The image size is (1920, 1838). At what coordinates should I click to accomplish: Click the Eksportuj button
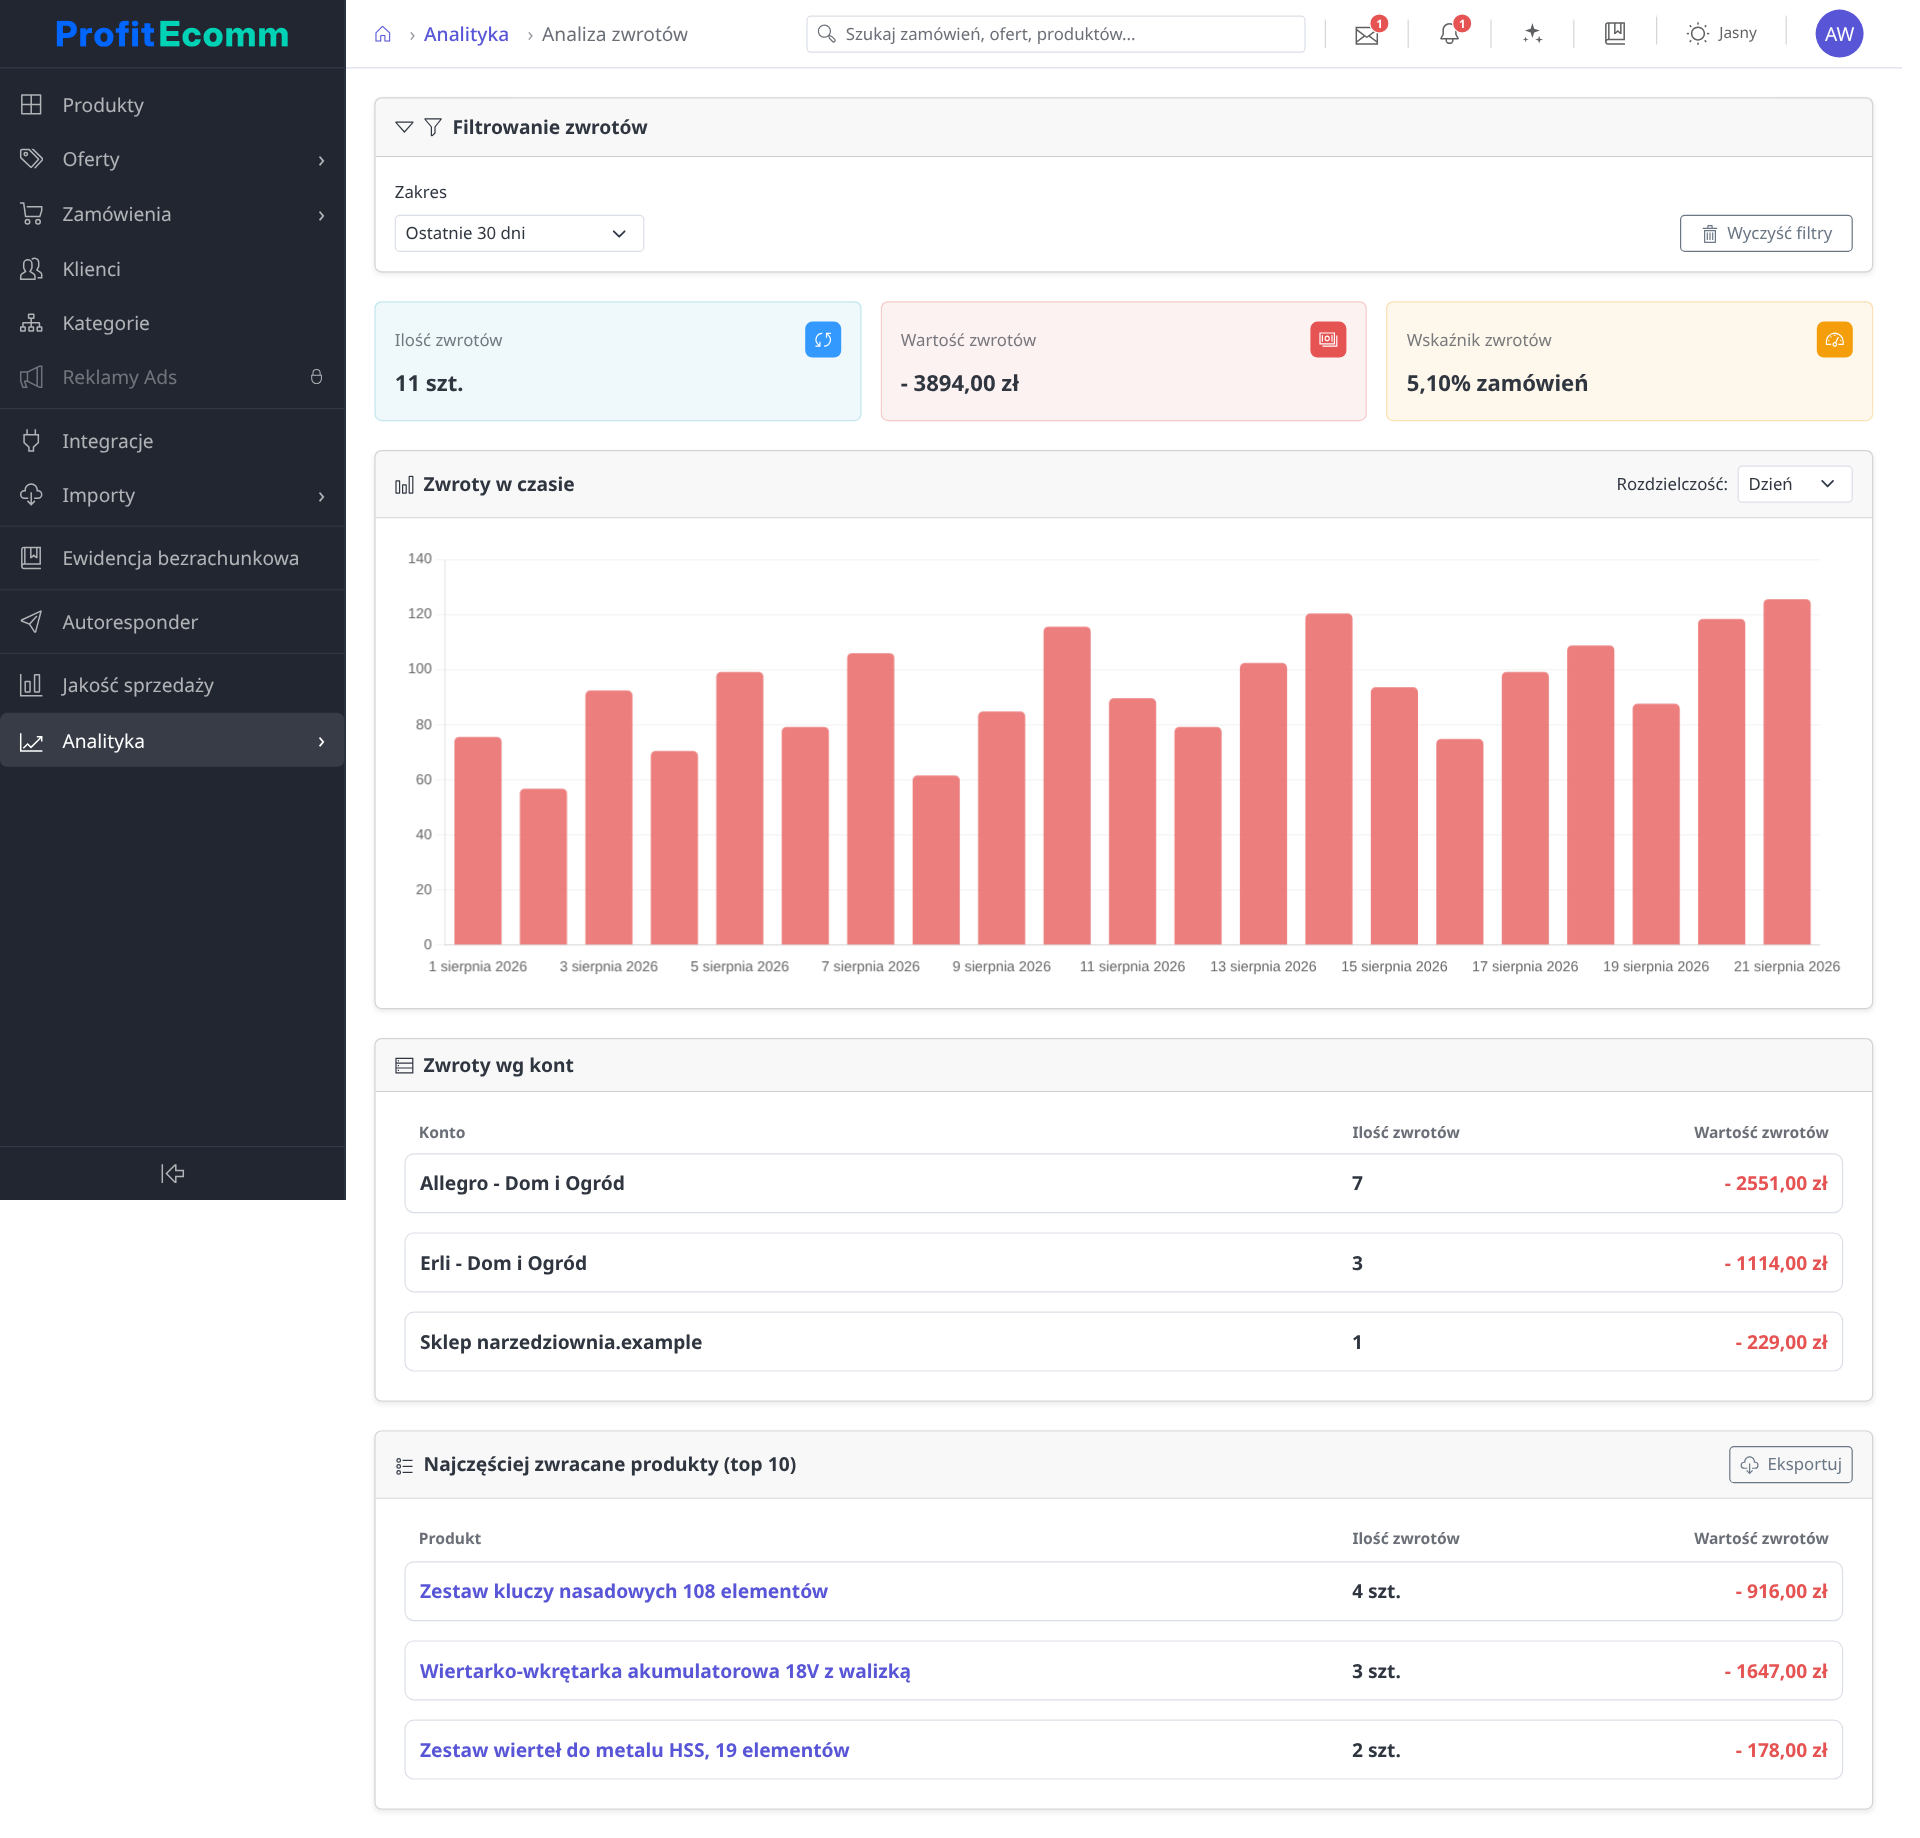tap(1790, 1464)
